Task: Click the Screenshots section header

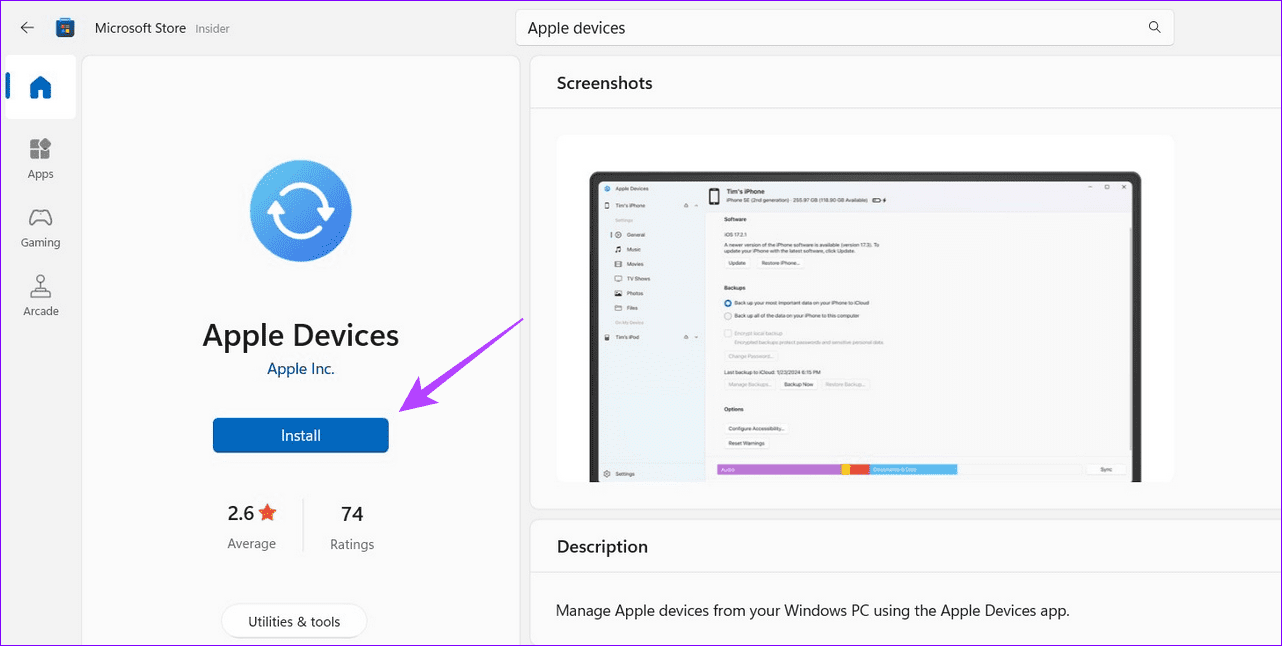Action: (x=604, y=83)
